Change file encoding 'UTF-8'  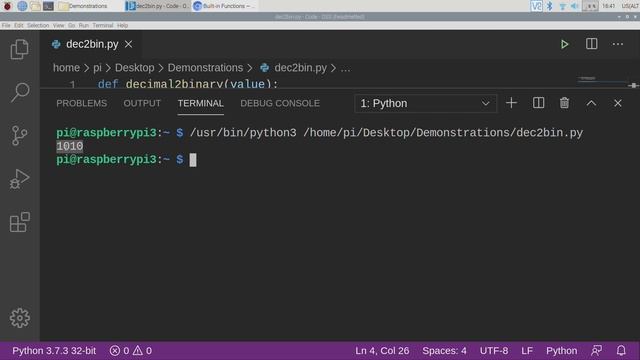[x=494, y=351]
